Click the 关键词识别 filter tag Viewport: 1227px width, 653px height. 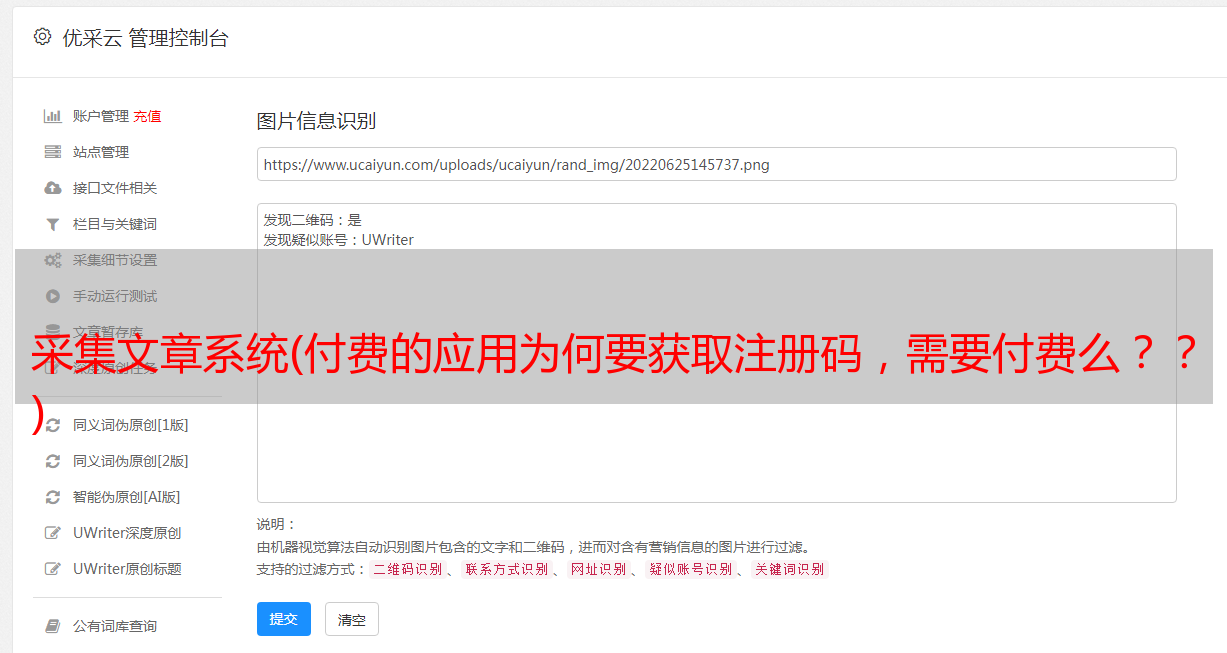(789, 569)
